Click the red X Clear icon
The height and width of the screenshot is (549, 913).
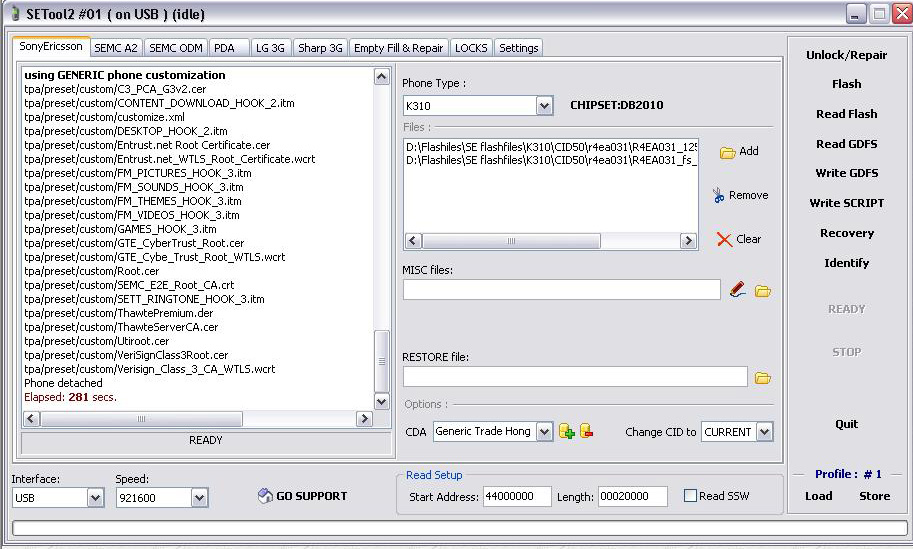point(724,239)
